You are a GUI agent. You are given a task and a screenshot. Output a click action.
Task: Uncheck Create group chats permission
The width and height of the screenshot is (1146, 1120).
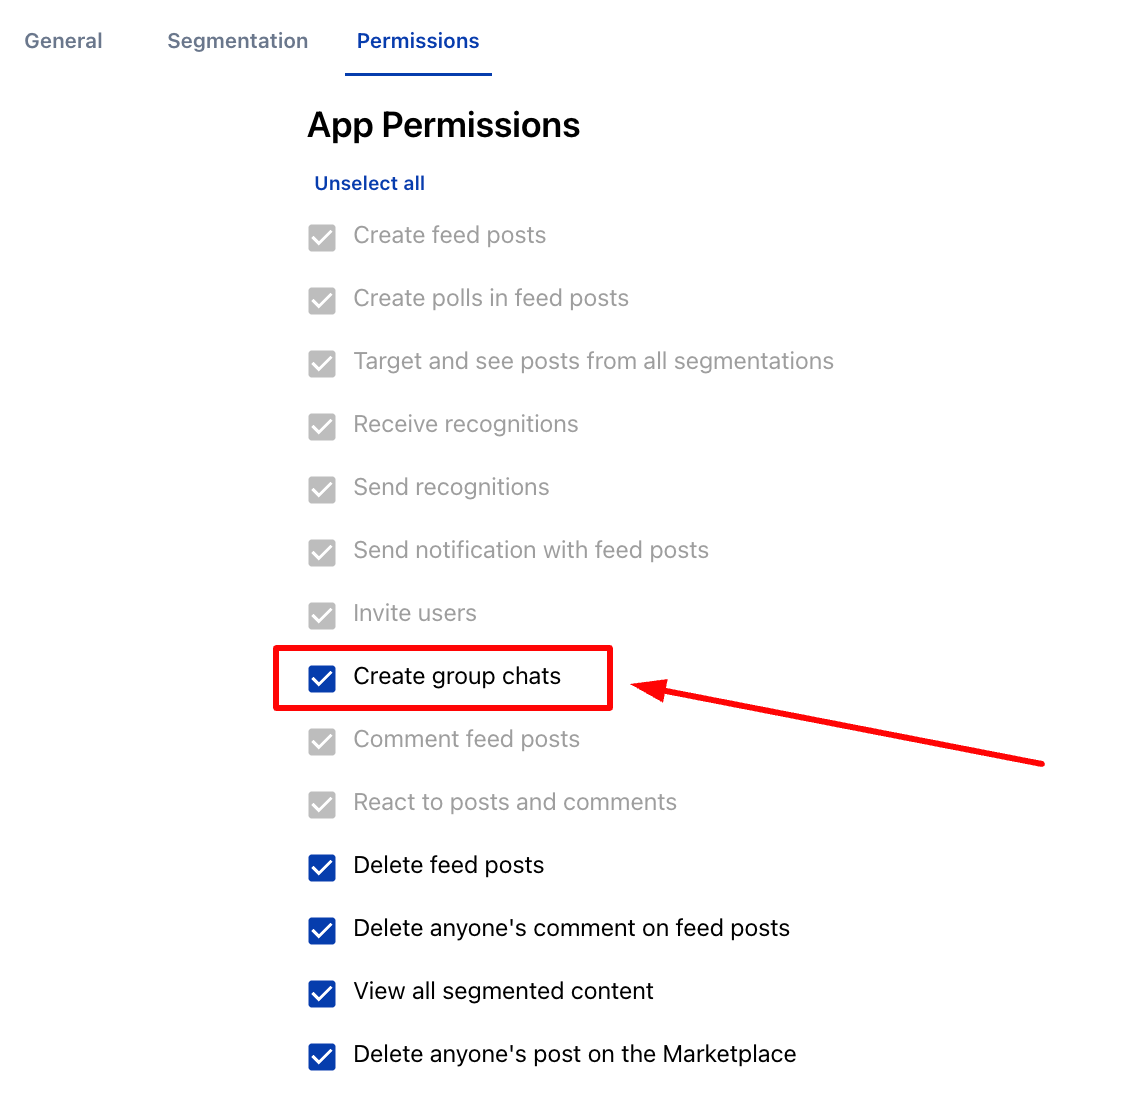tap(322, 678)
